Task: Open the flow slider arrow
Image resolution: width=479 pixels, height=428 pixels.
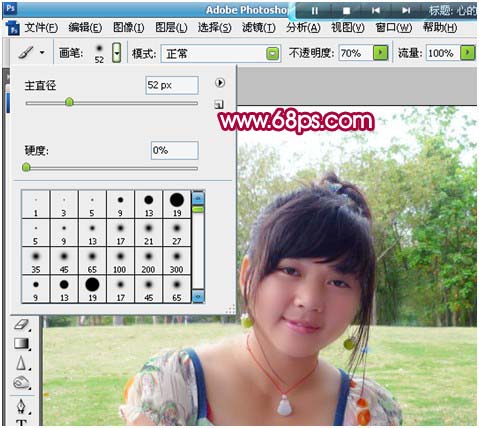Action: [x=467, y=53]
